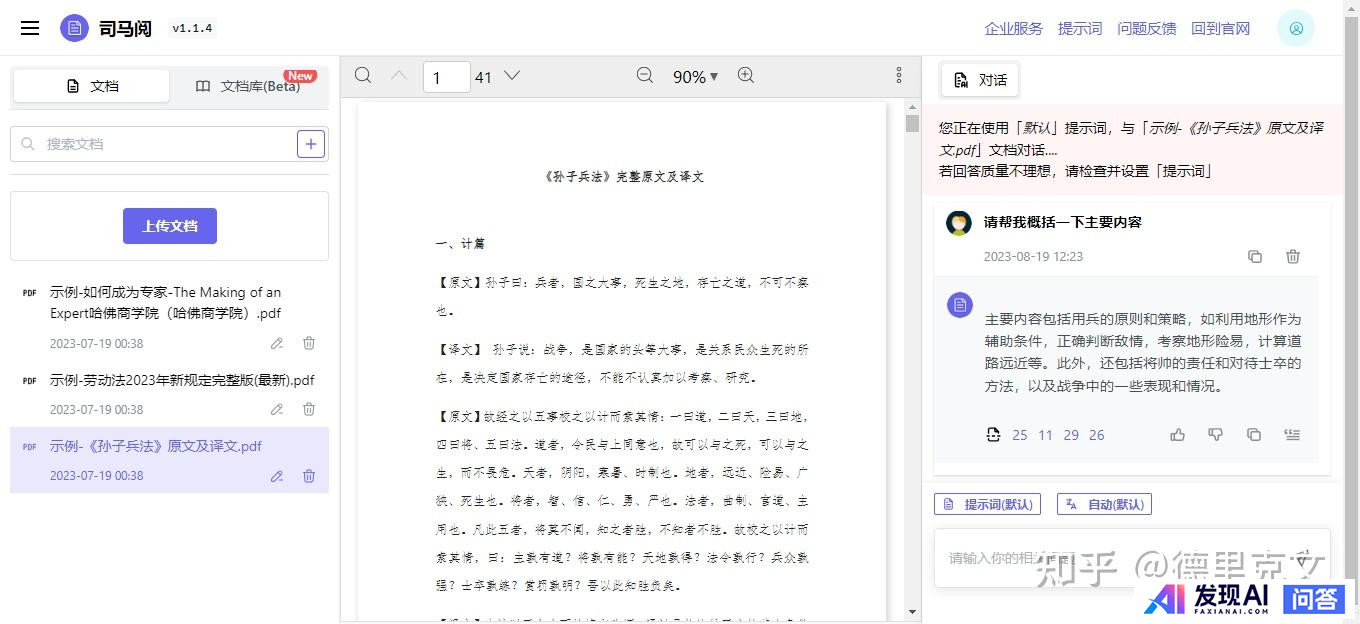The width and height of the screenshot is (1360, 624).
Task: Delete the 《孙子兵法》 document
Action: pyautogui.click(x=309, y=476)
